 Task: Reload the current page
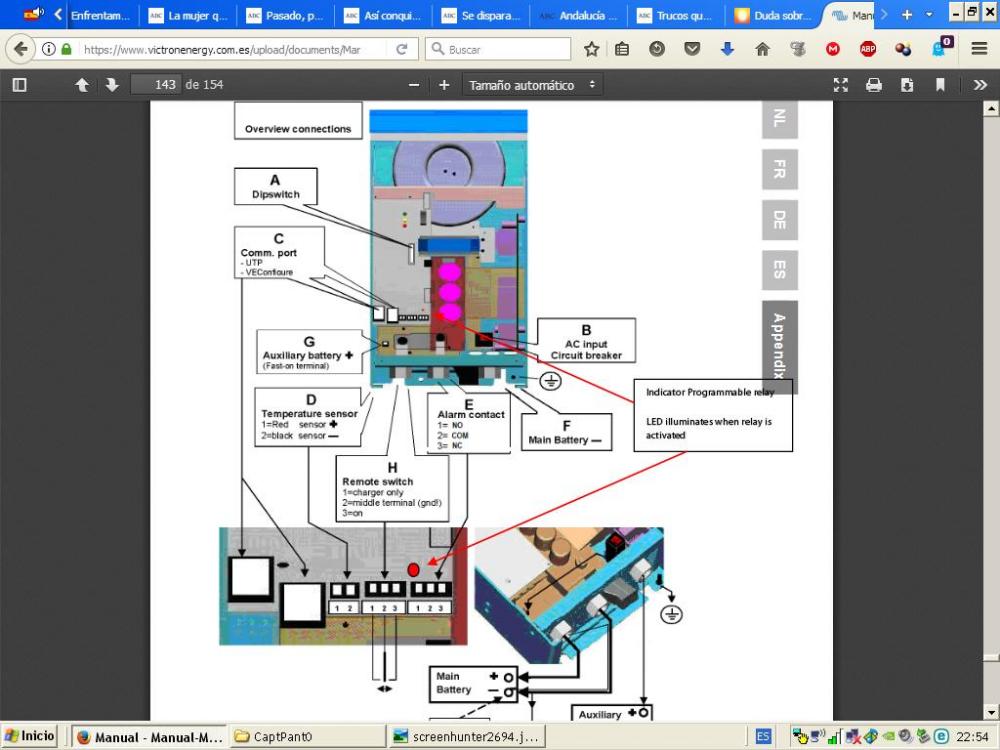point(402,49)
